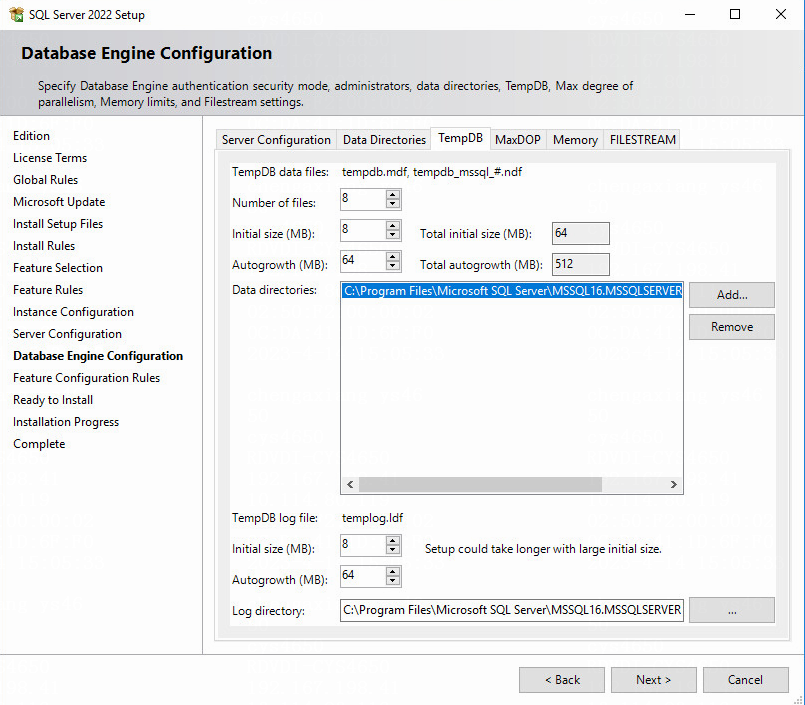This screenshot has height=705, width=805.
Task: Click the log file Autogrowth field
Action: pyautogui.click(x=363, y=576)
